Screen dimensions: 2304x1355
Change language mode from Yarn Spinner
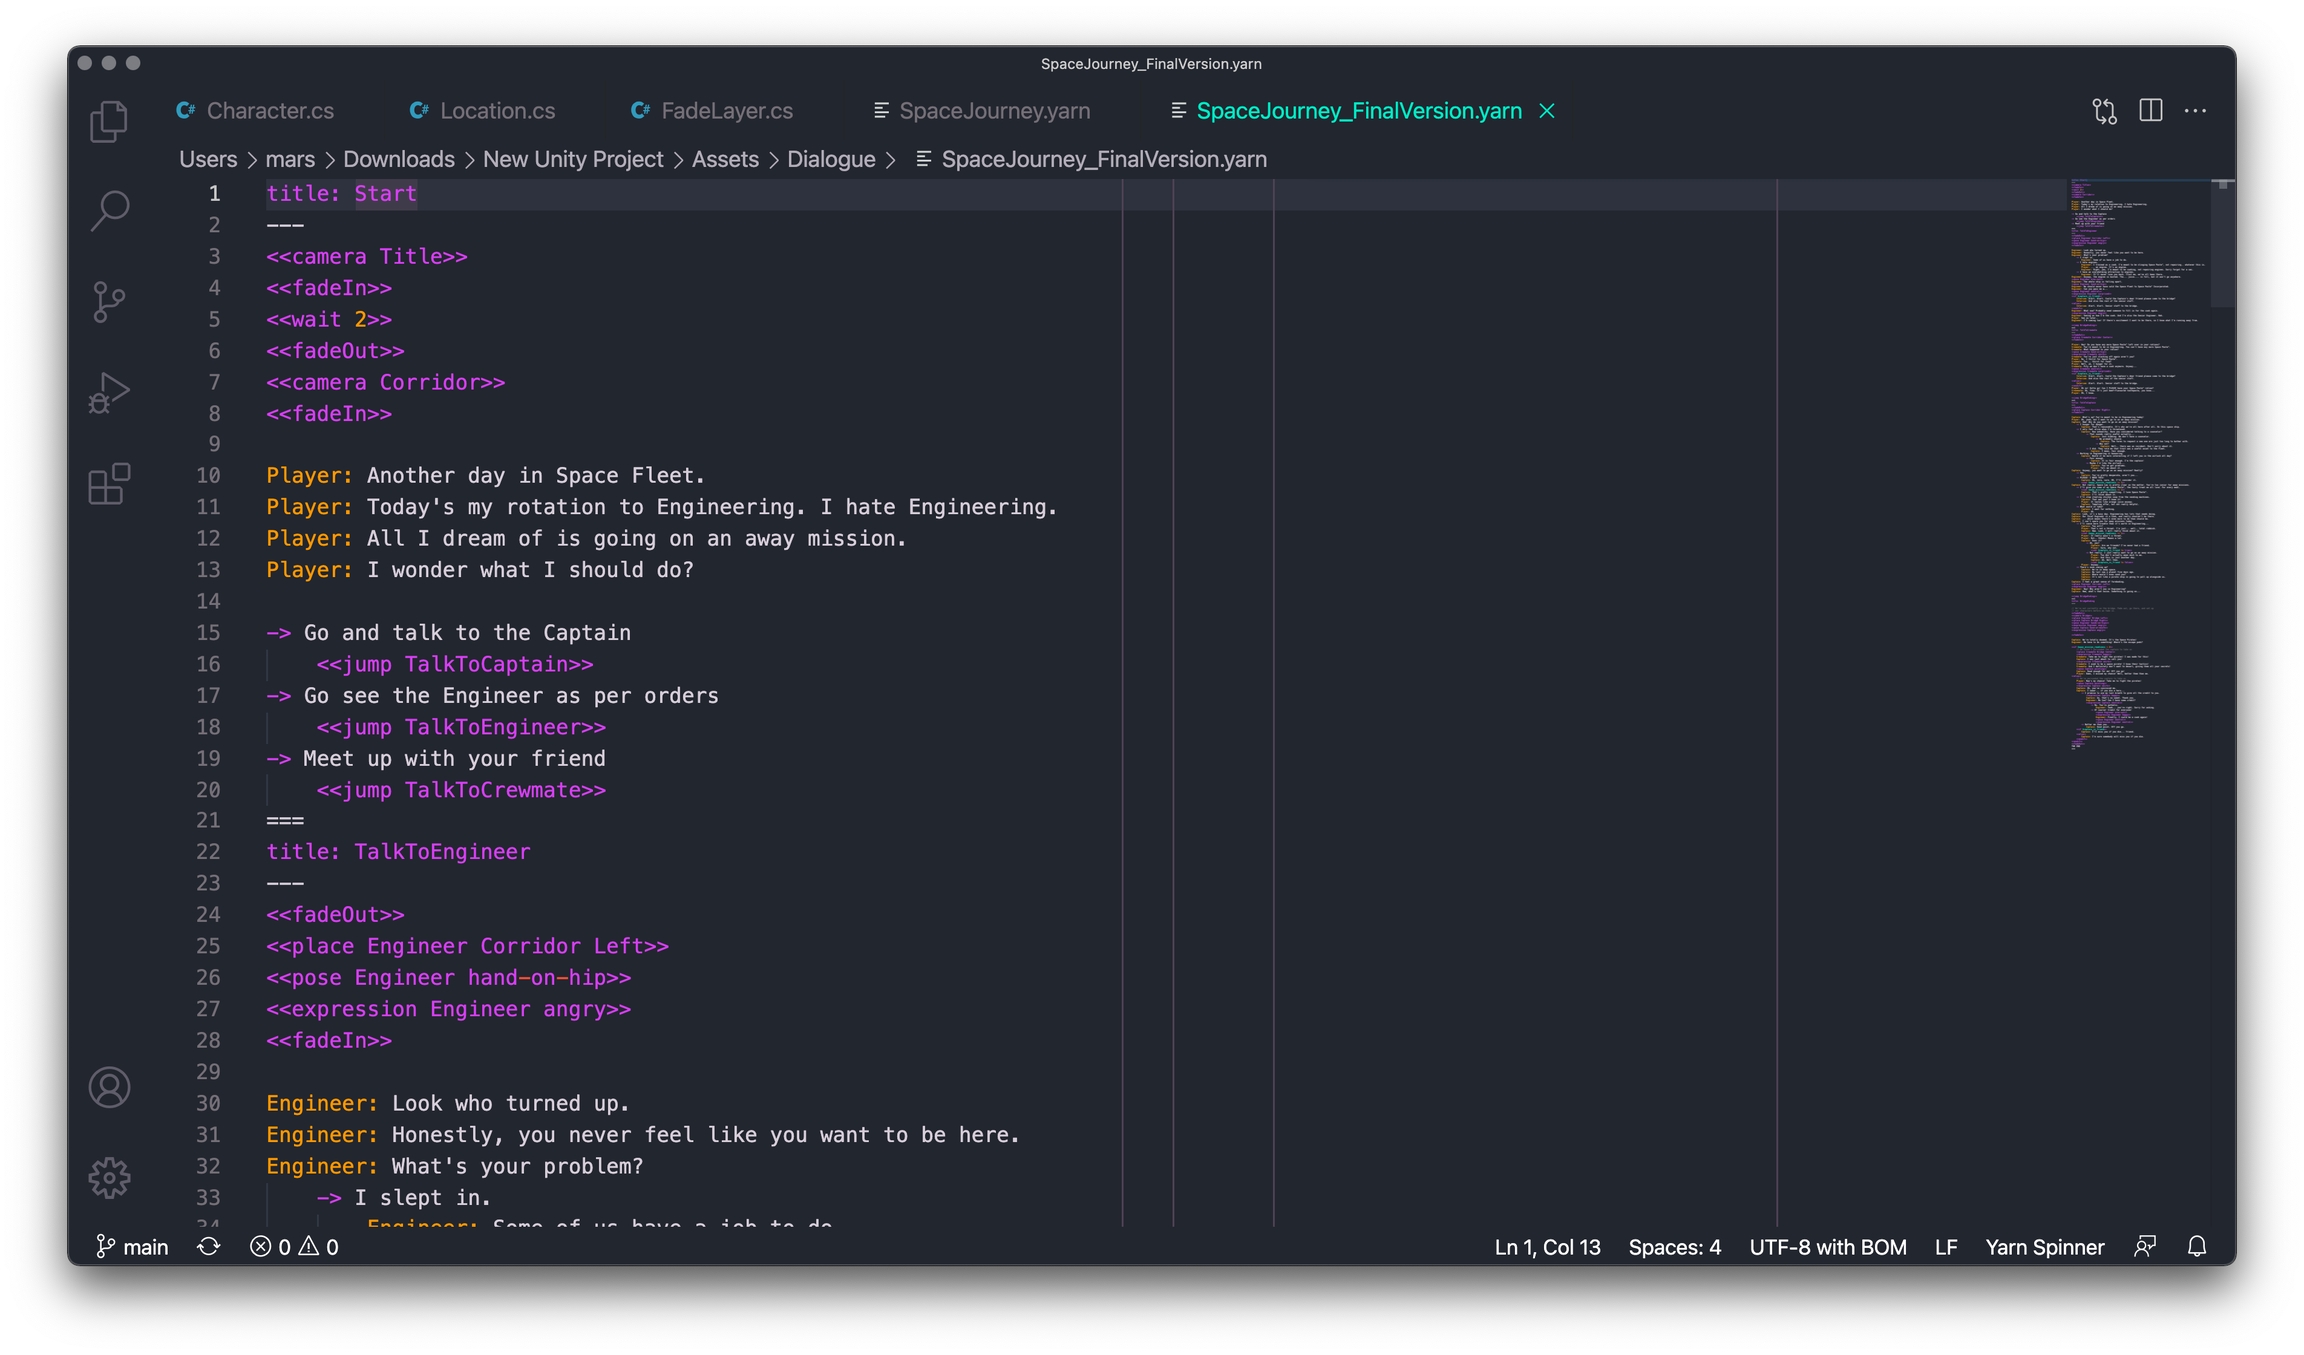tap(2044, 1246)
